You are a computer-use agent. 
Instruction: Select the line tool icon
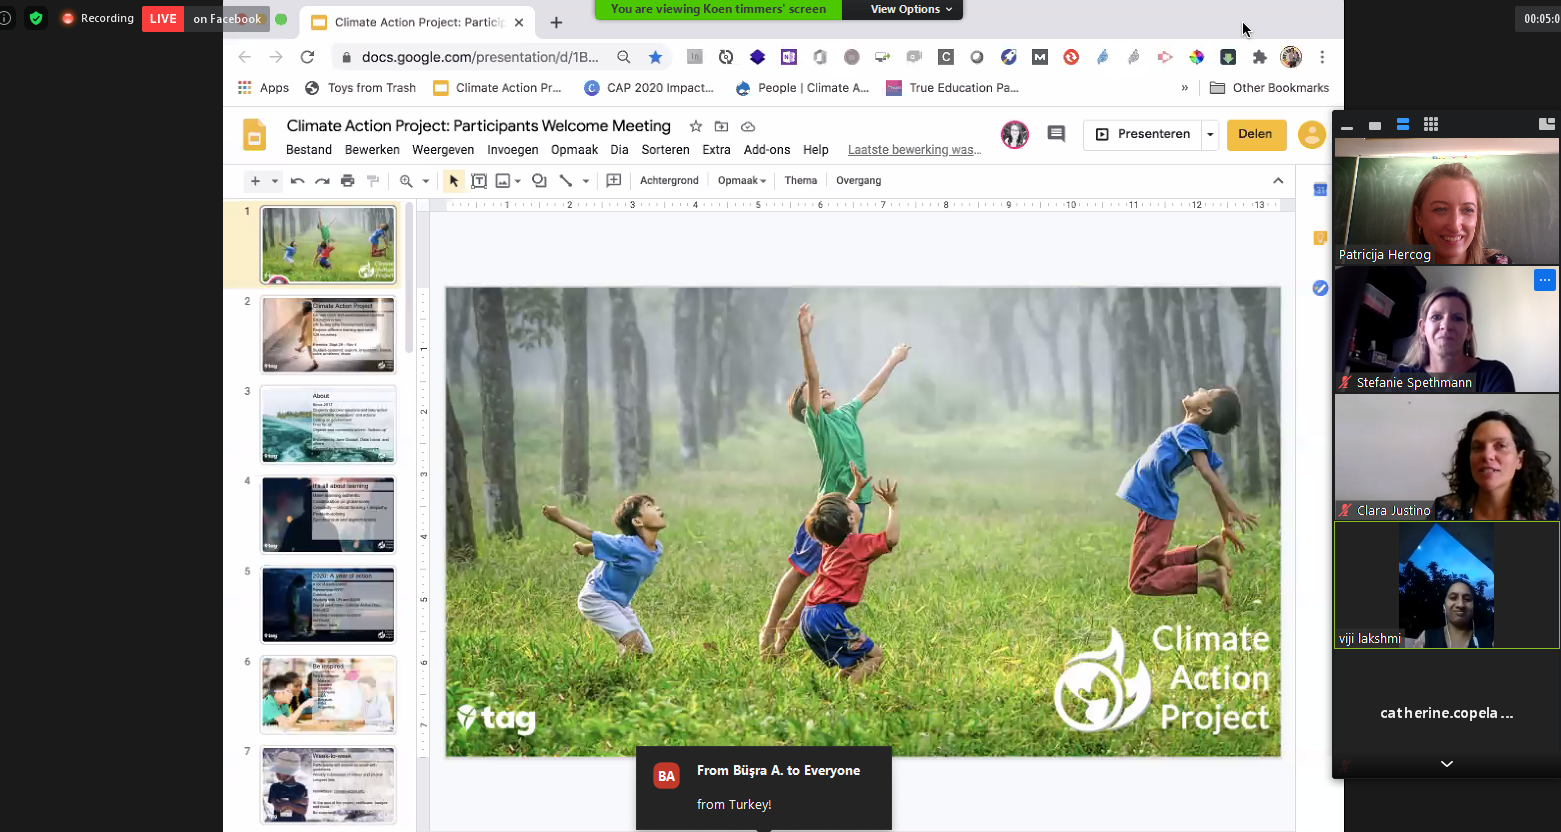pos(566,181)
